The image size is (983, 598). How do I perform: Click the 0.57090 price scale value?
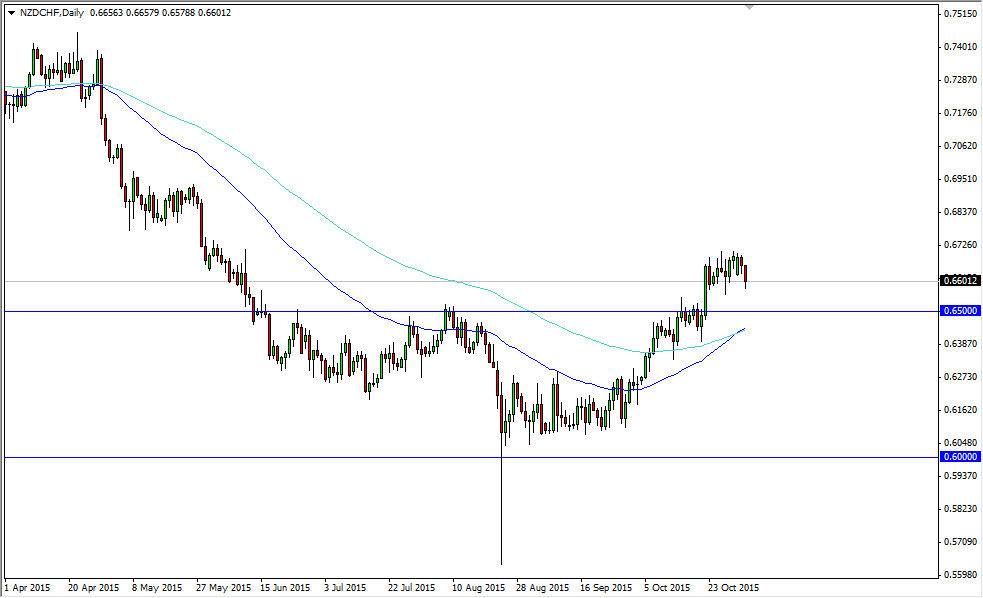coord(960,542)
